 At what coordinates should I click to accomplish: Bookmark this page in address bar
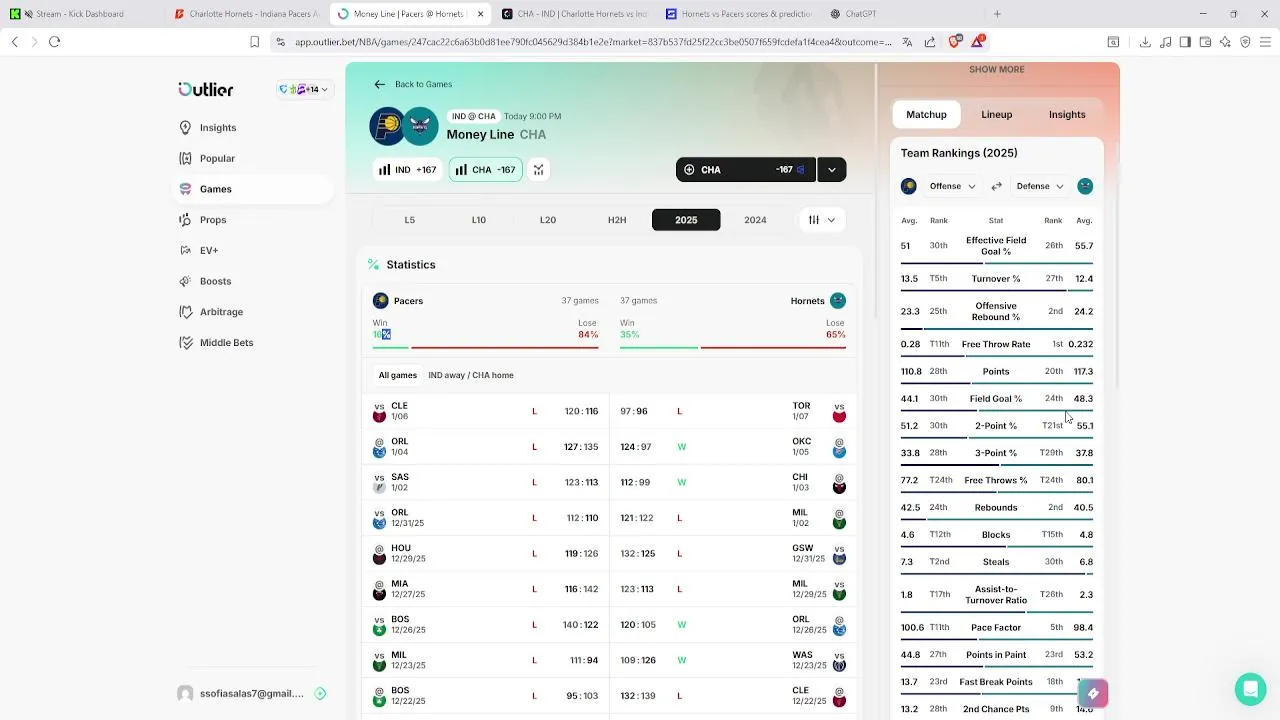255,42
